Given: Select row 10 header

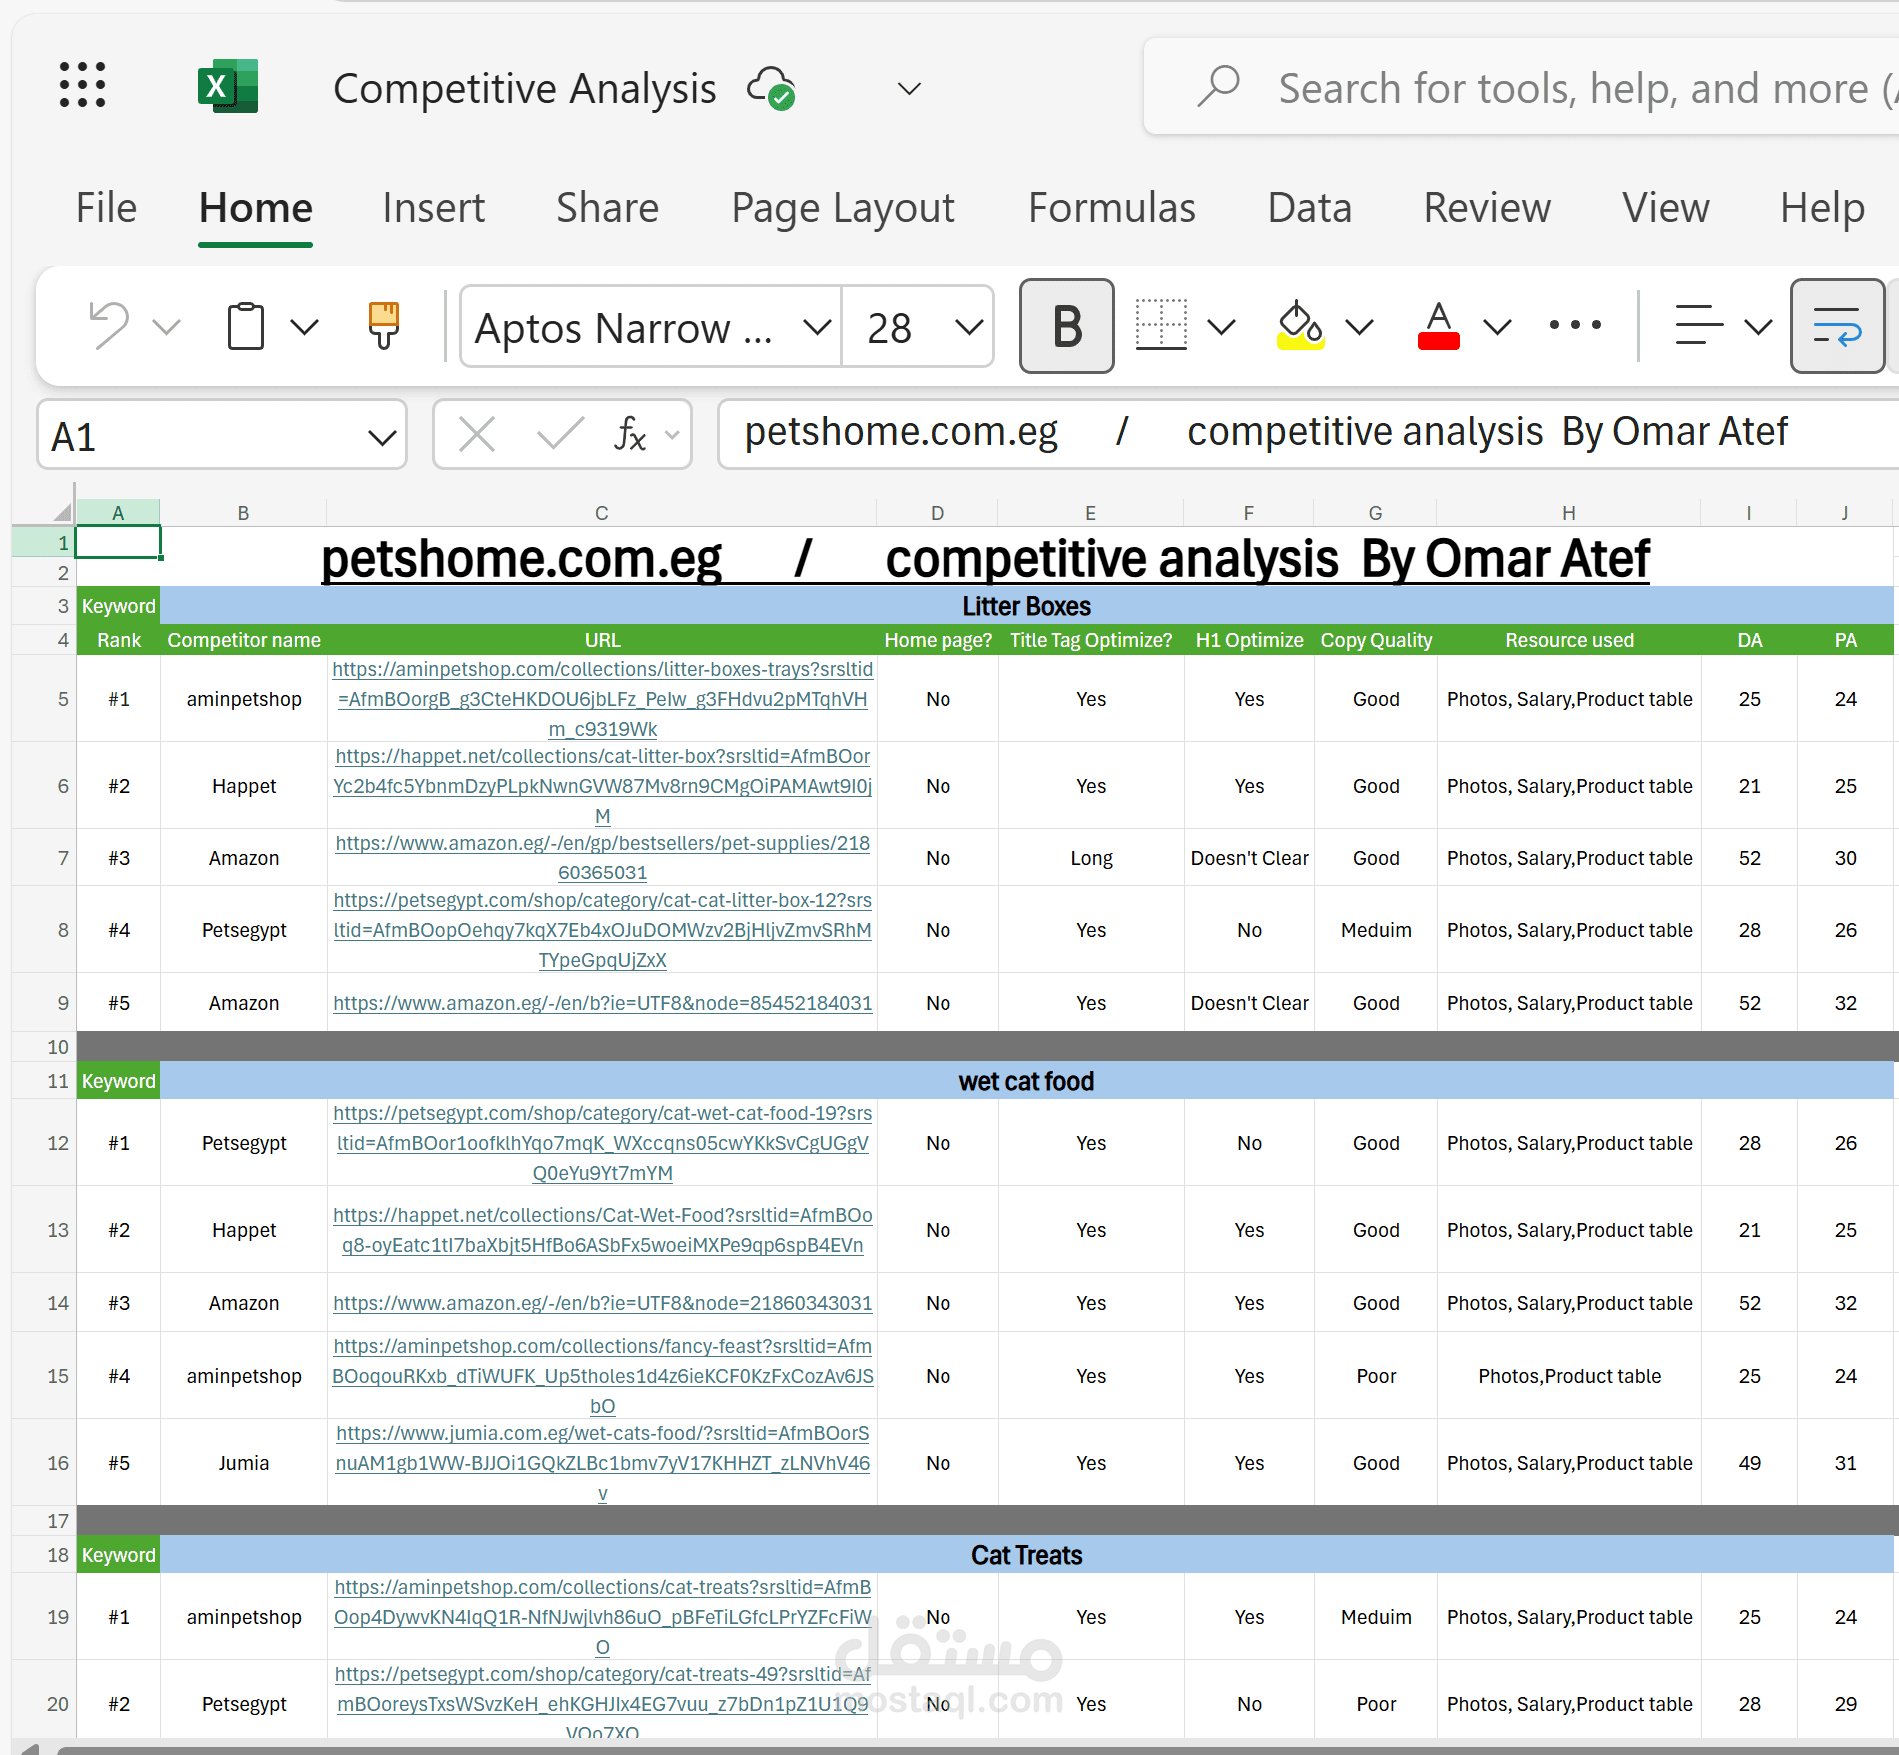Looking at the screenshot, I should pyautogui.click(x=46, y=1047).
